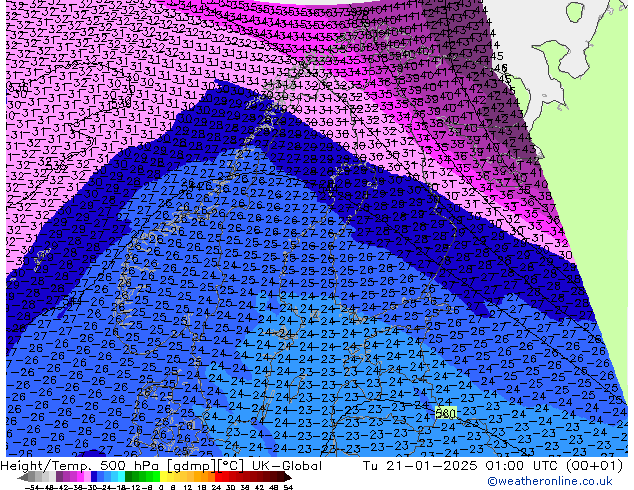This screenshot has height=490, width=634.
Task: Click the date '21-01-2025'
Action: pos(431,466)
